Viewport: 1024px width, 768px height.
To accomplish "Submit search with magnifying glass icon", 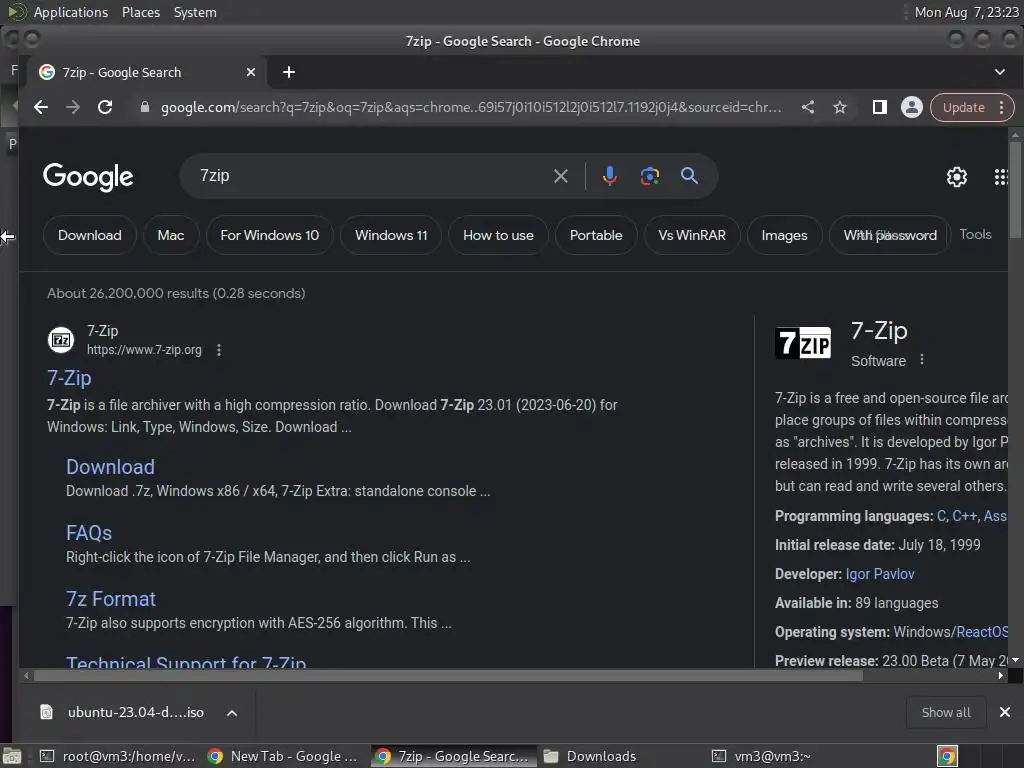I will 689,176.
